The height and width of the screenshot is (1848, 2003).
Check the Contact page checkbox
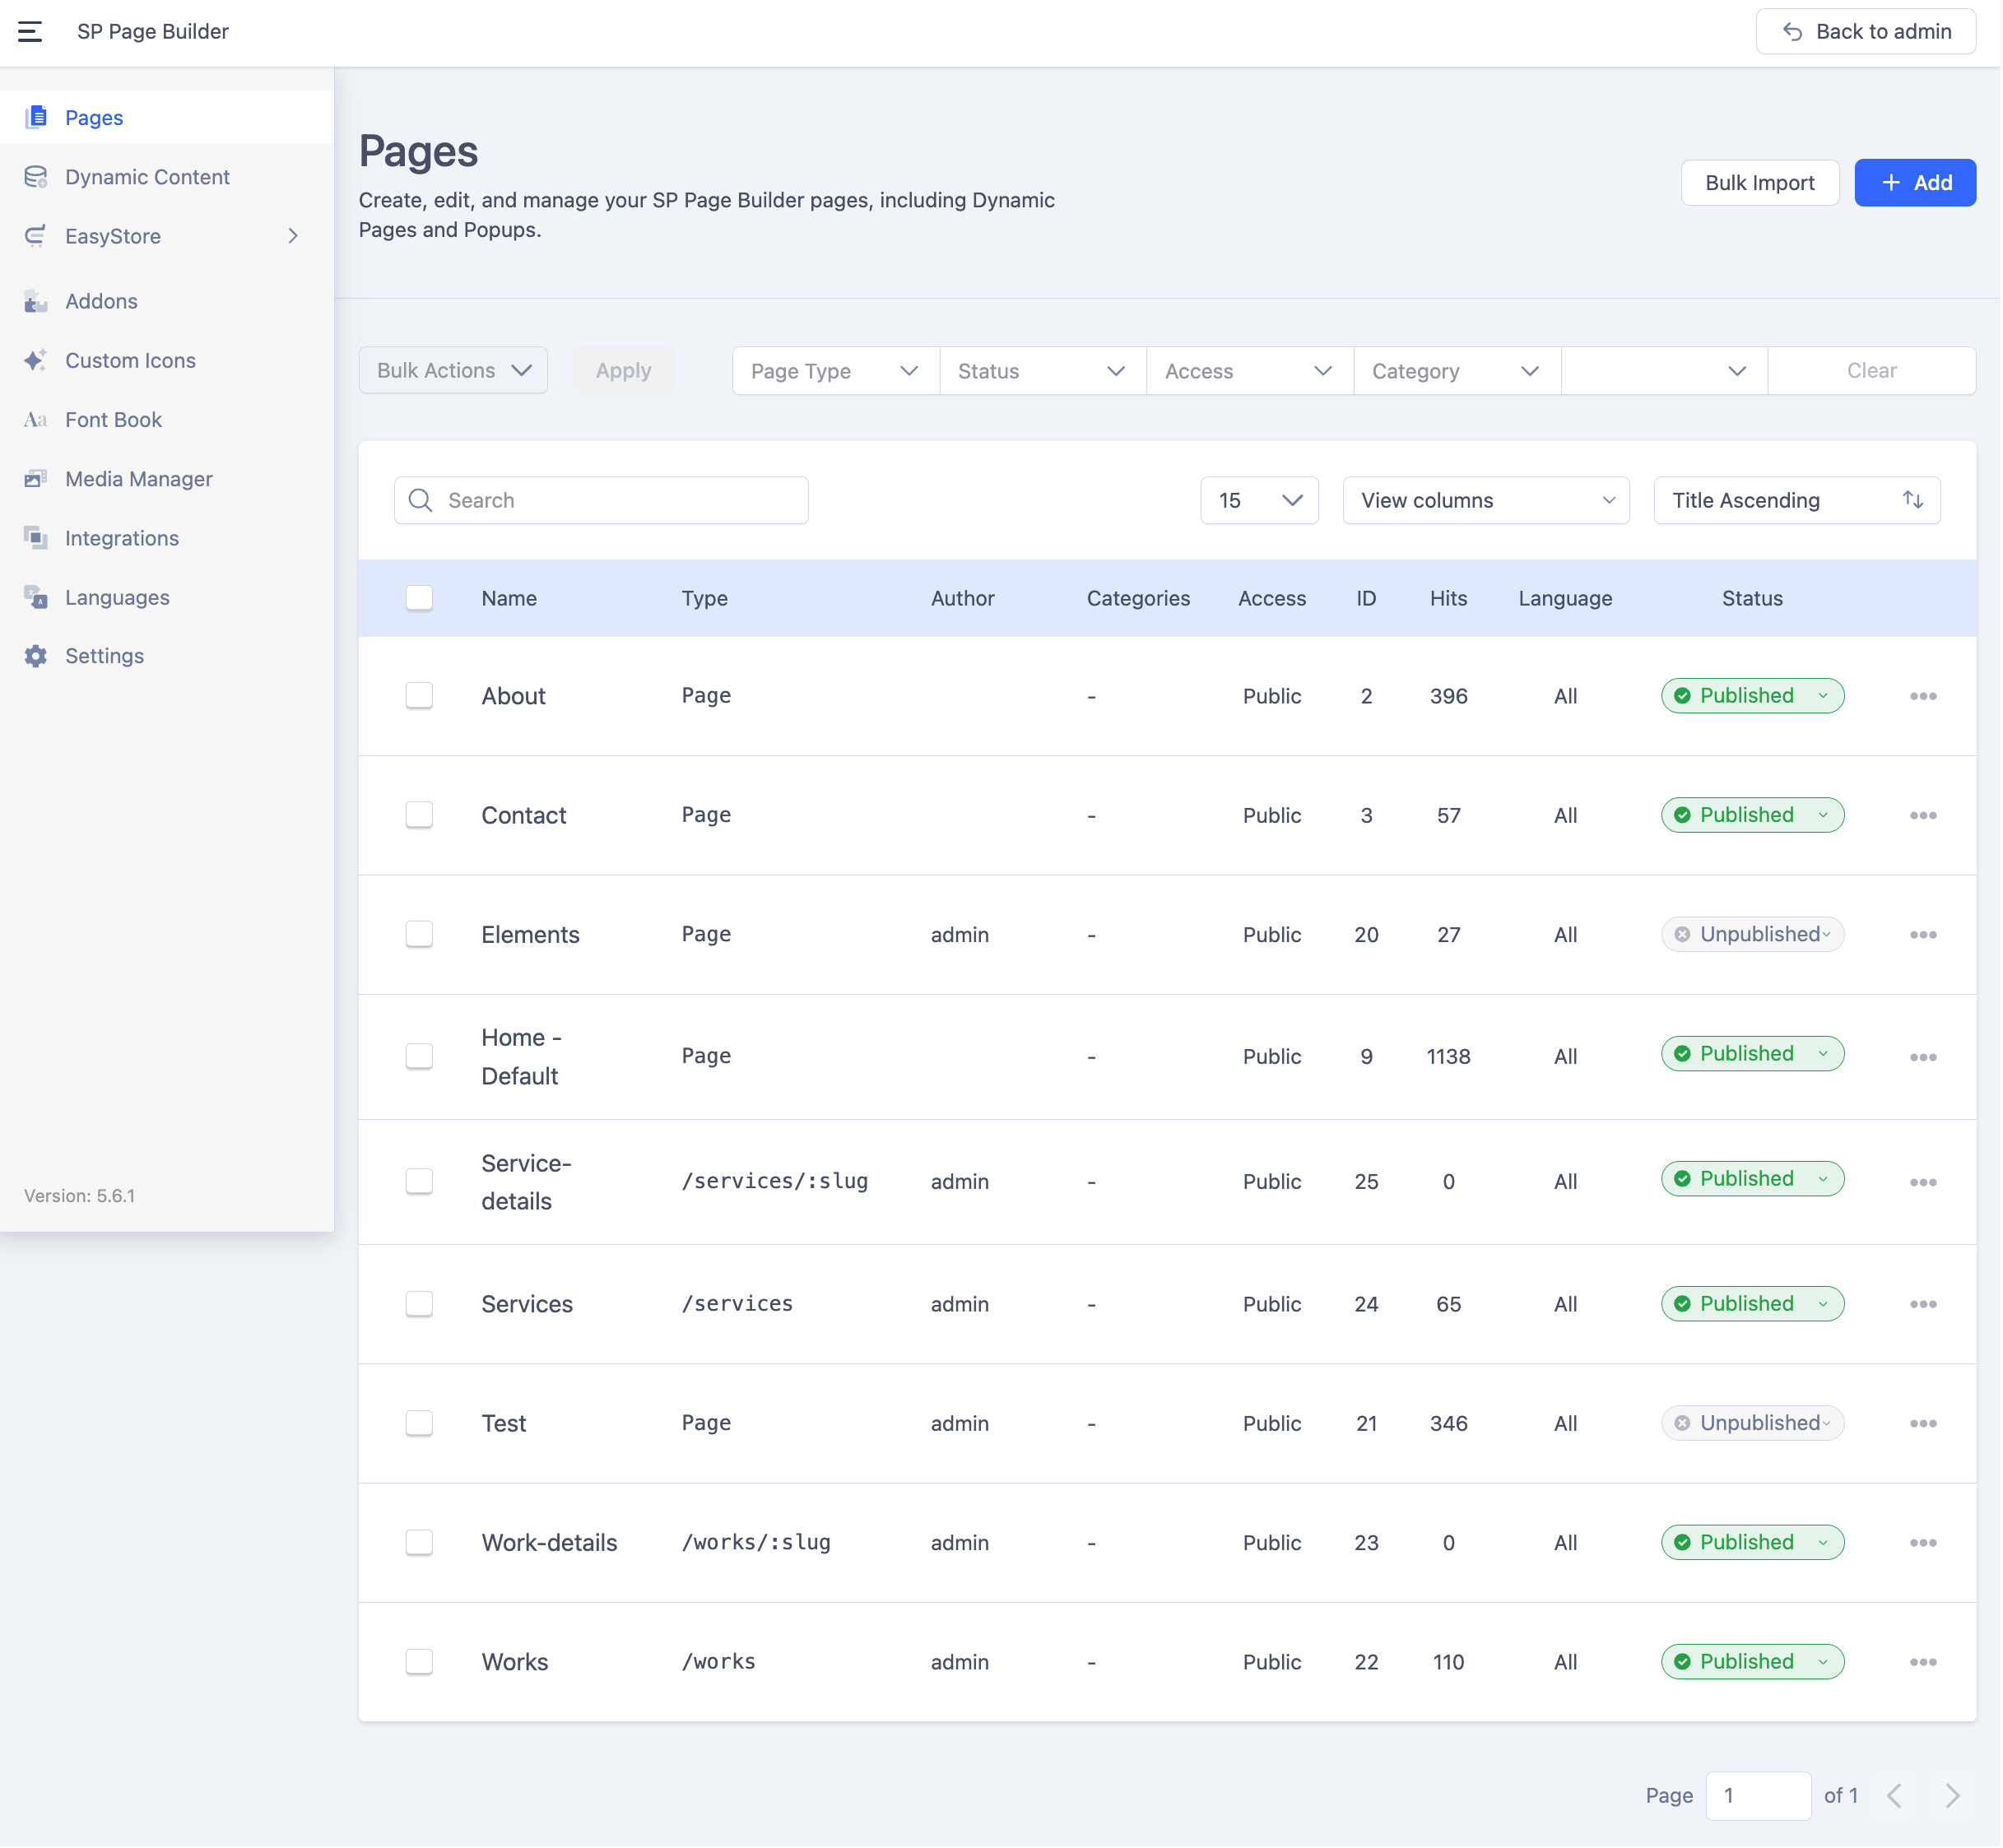[419, 815]
